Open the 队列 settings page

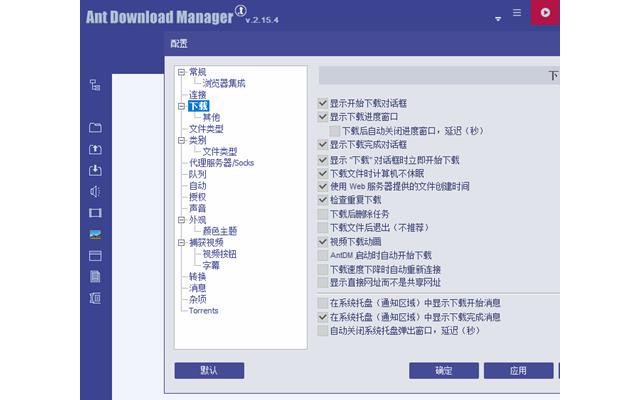click(x=198, y=174)
